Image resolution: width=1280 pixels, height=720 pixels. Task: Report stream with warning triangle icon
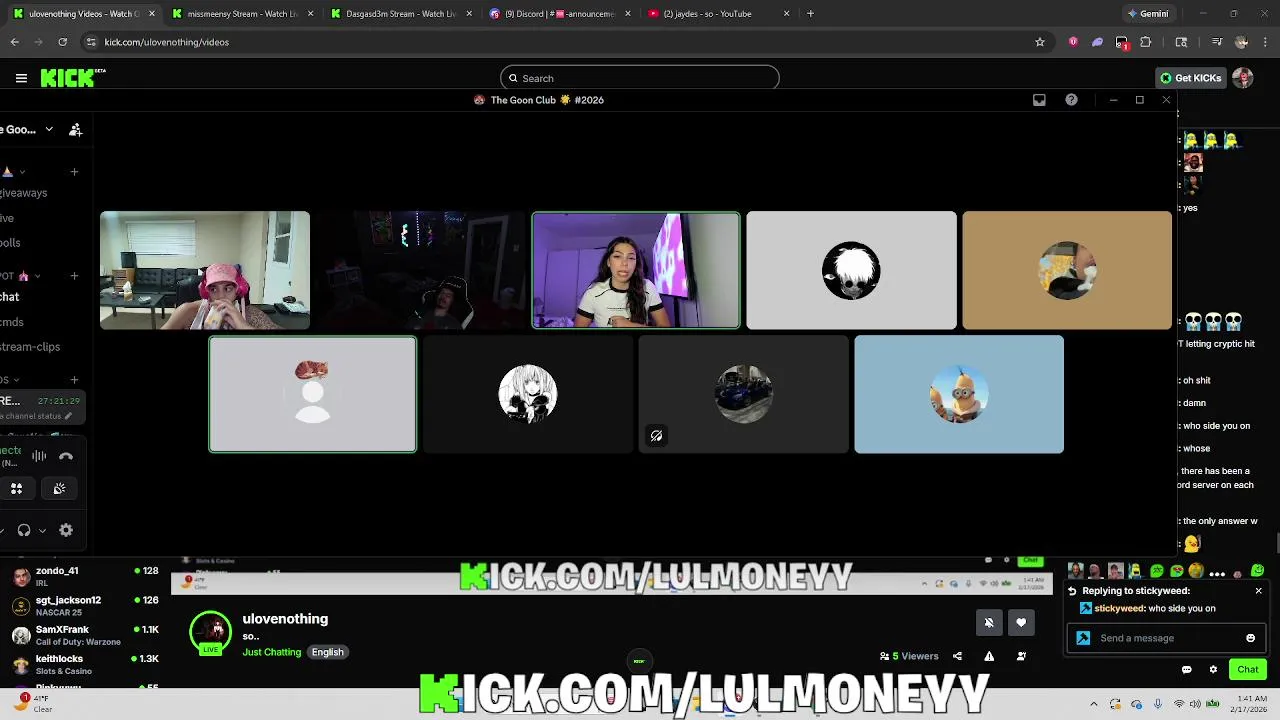click(x=989, y=656)
